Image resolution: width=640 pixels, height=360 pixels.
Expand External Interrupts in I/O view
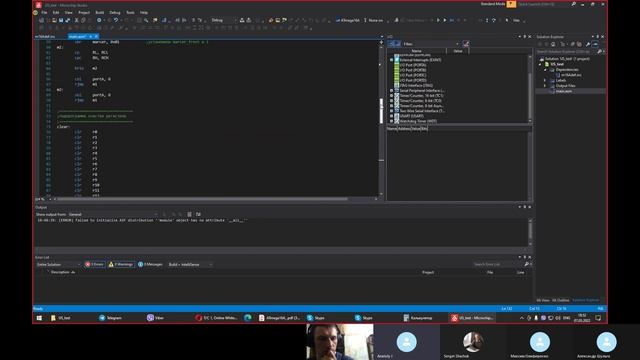tap(391, 60)
